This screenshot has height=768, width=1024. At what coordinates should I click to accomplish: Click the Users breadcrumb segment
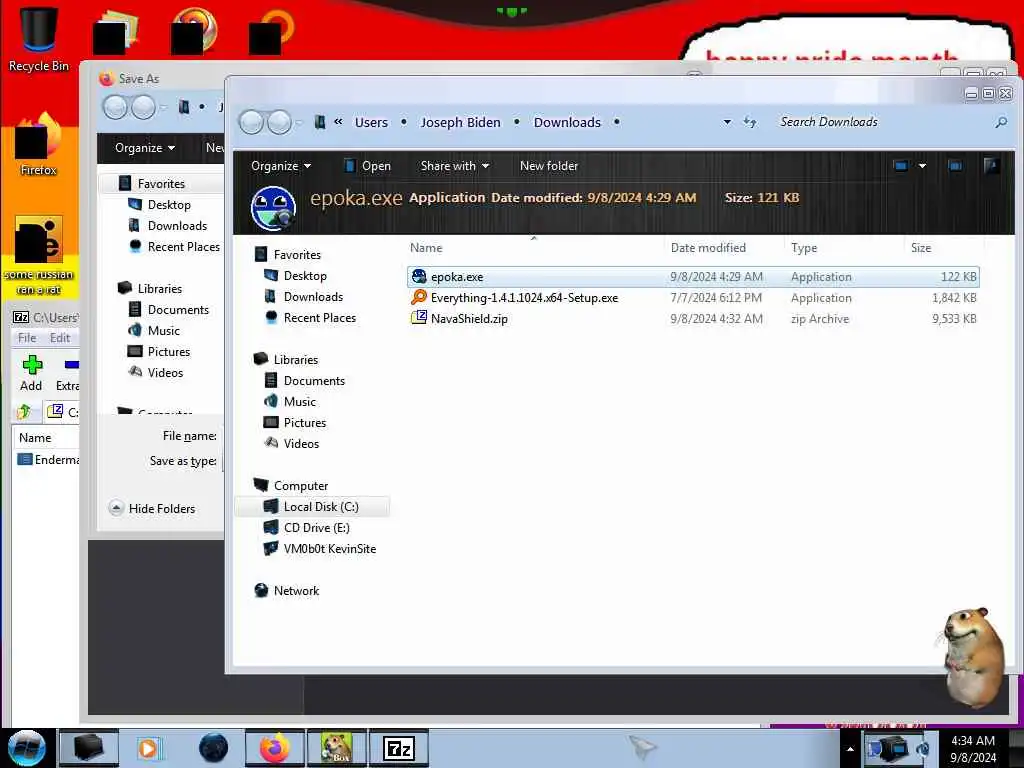371,122
